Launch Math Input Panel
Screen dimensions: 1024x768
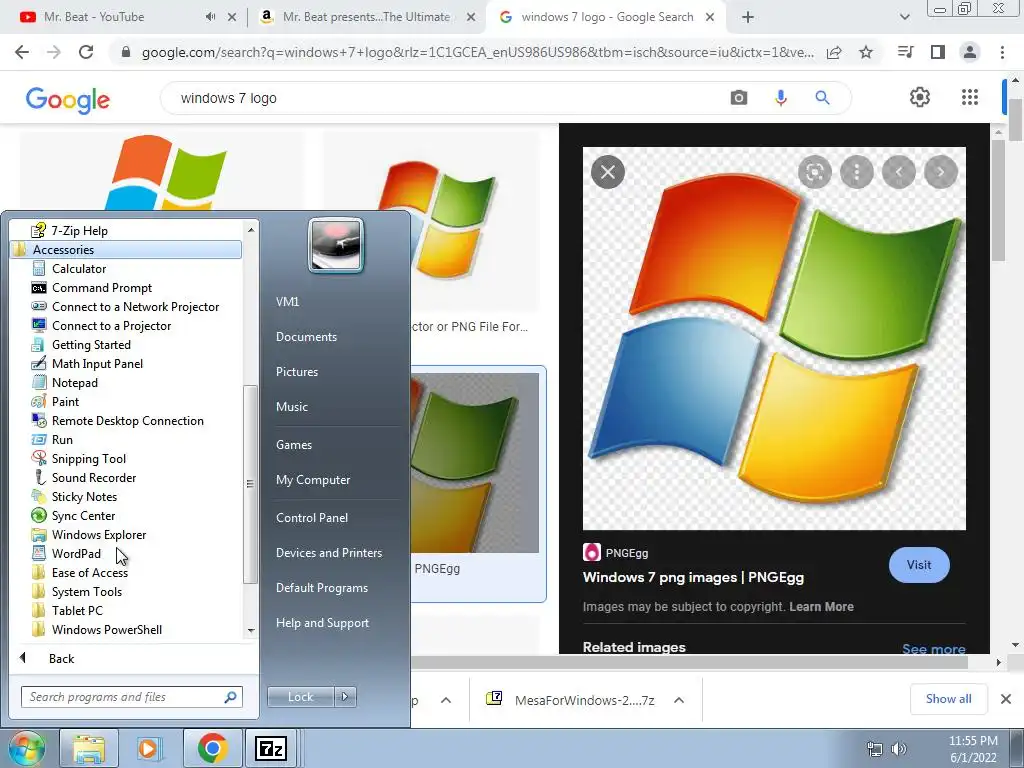[x=97, y=363]
